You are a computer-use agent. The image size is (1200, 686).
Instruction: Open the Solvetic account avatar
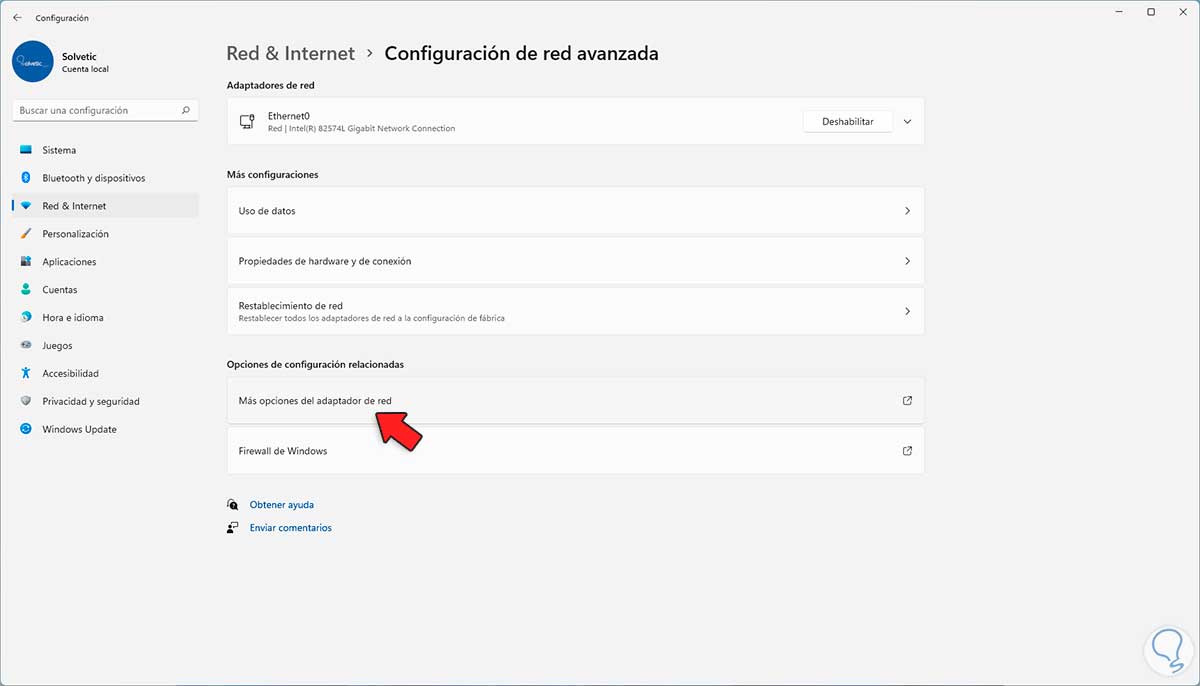click(33, 61)
